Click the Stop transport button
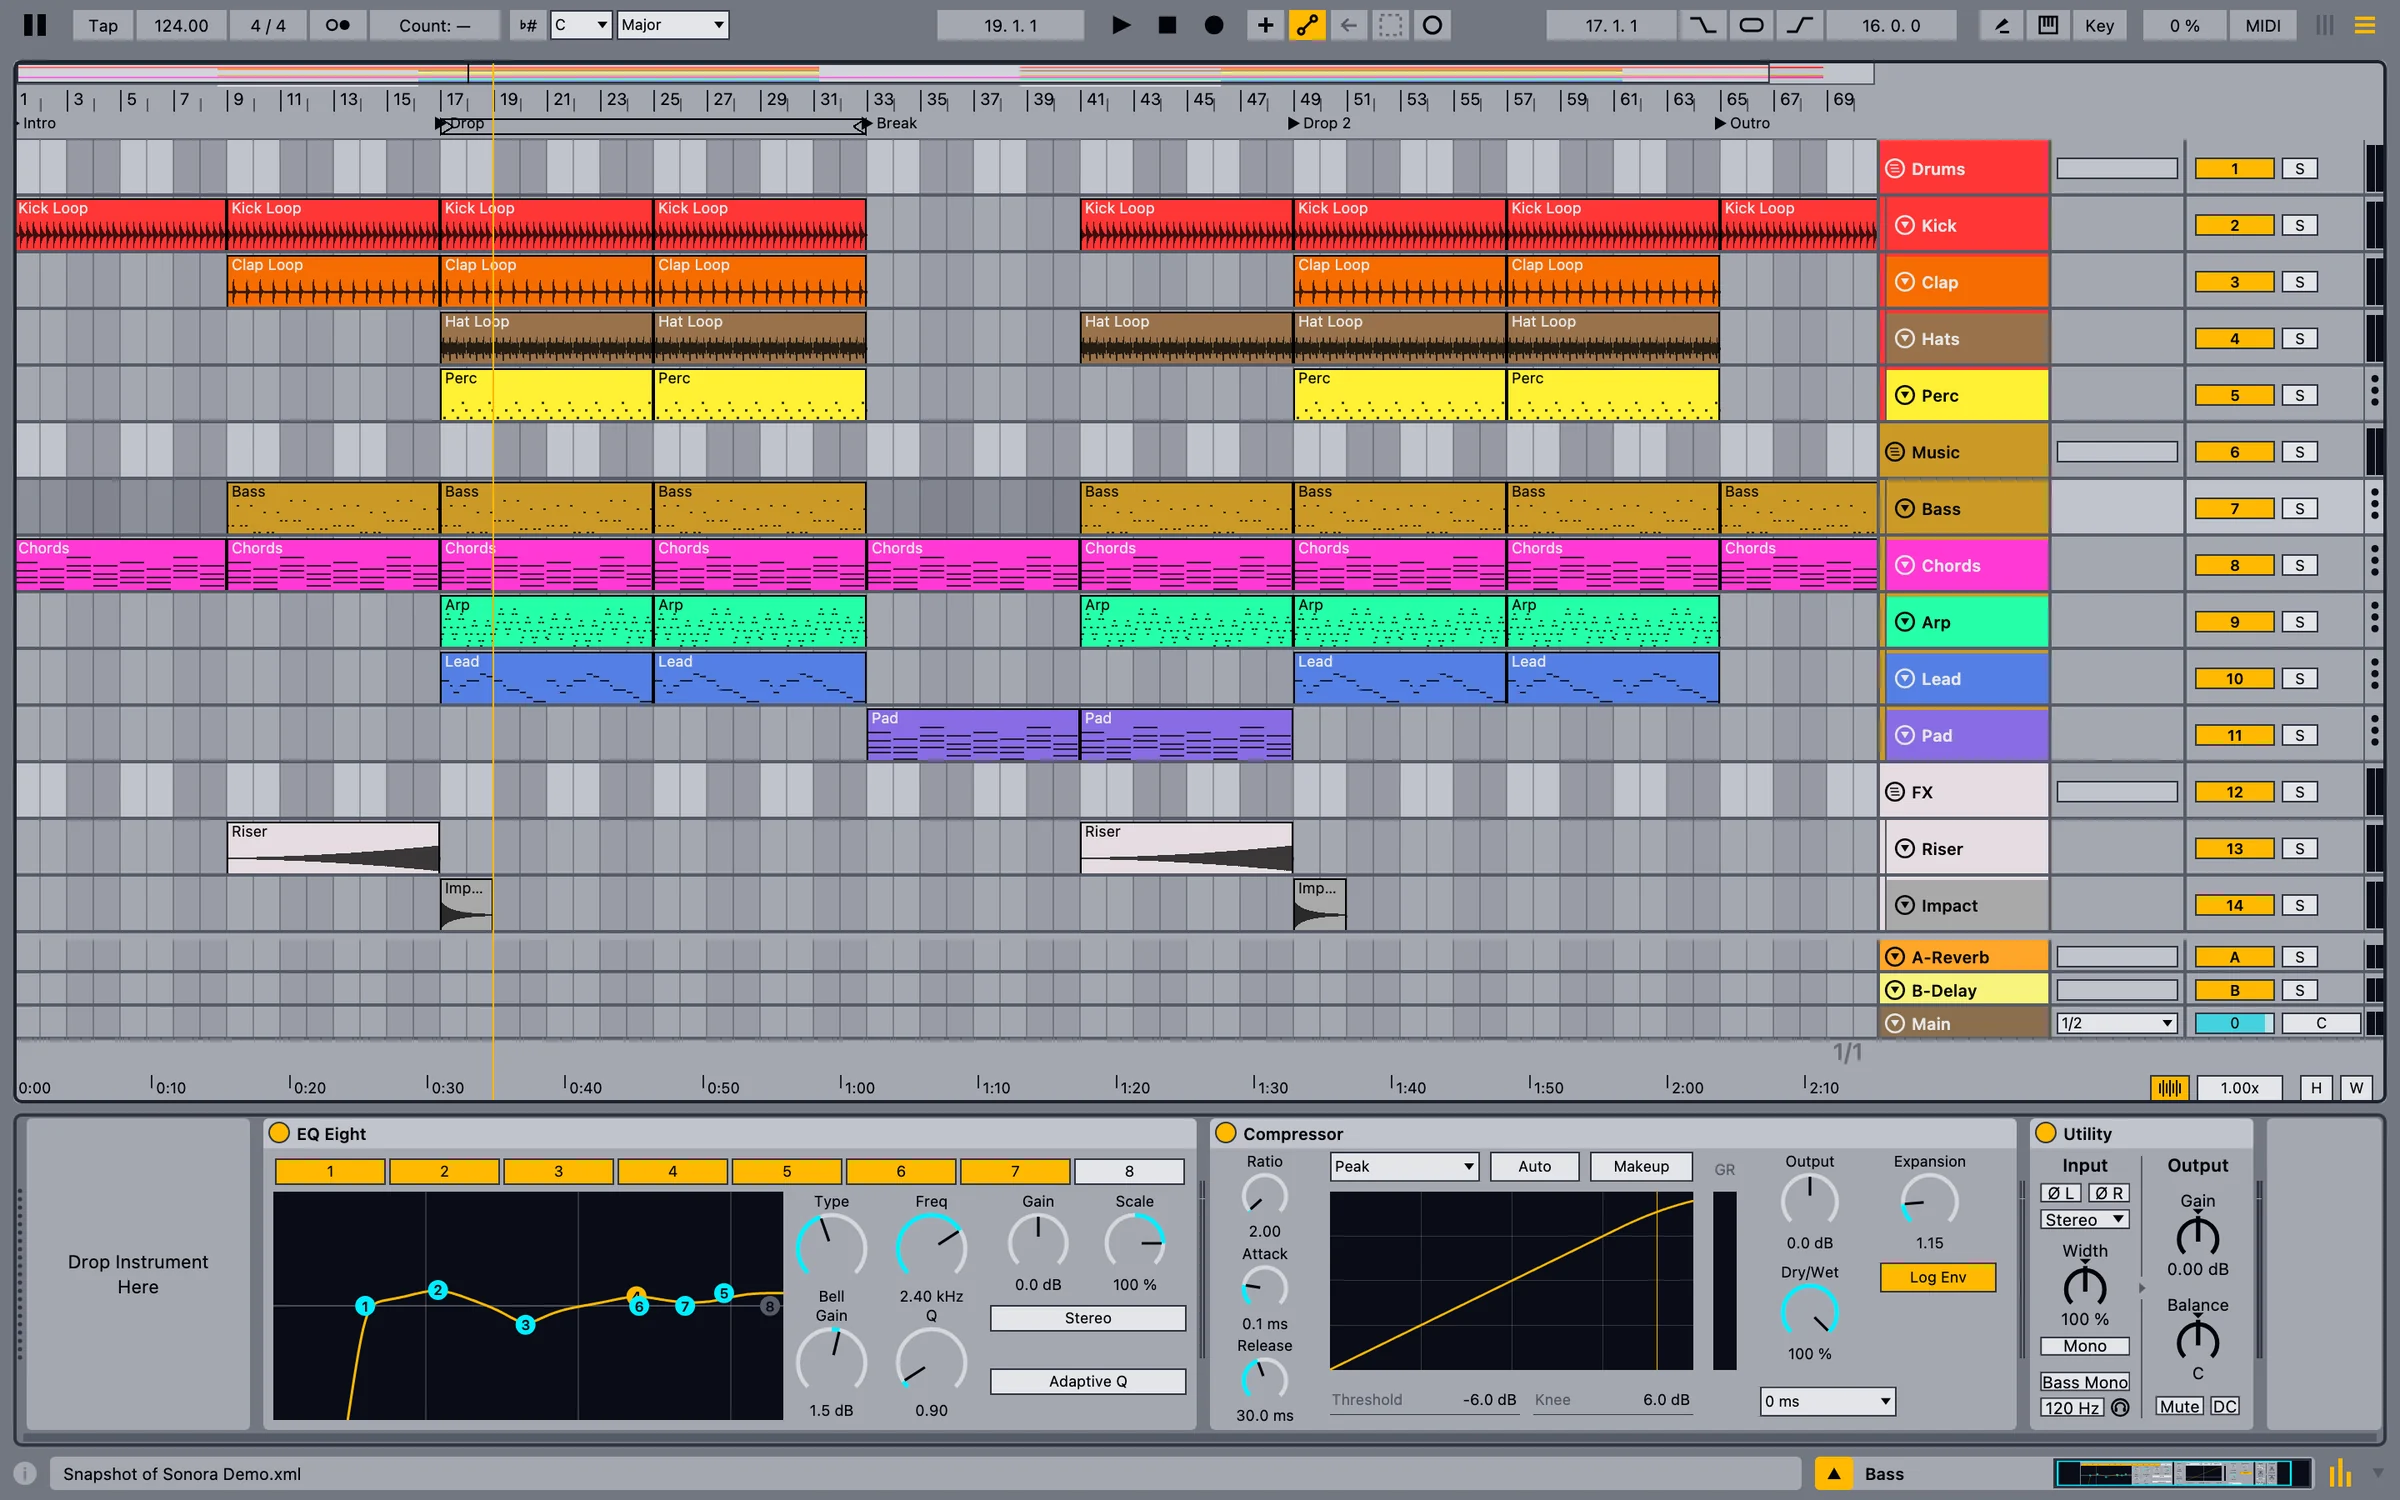This screenshot has height=1500, width=2400. tap(1167, 25)
